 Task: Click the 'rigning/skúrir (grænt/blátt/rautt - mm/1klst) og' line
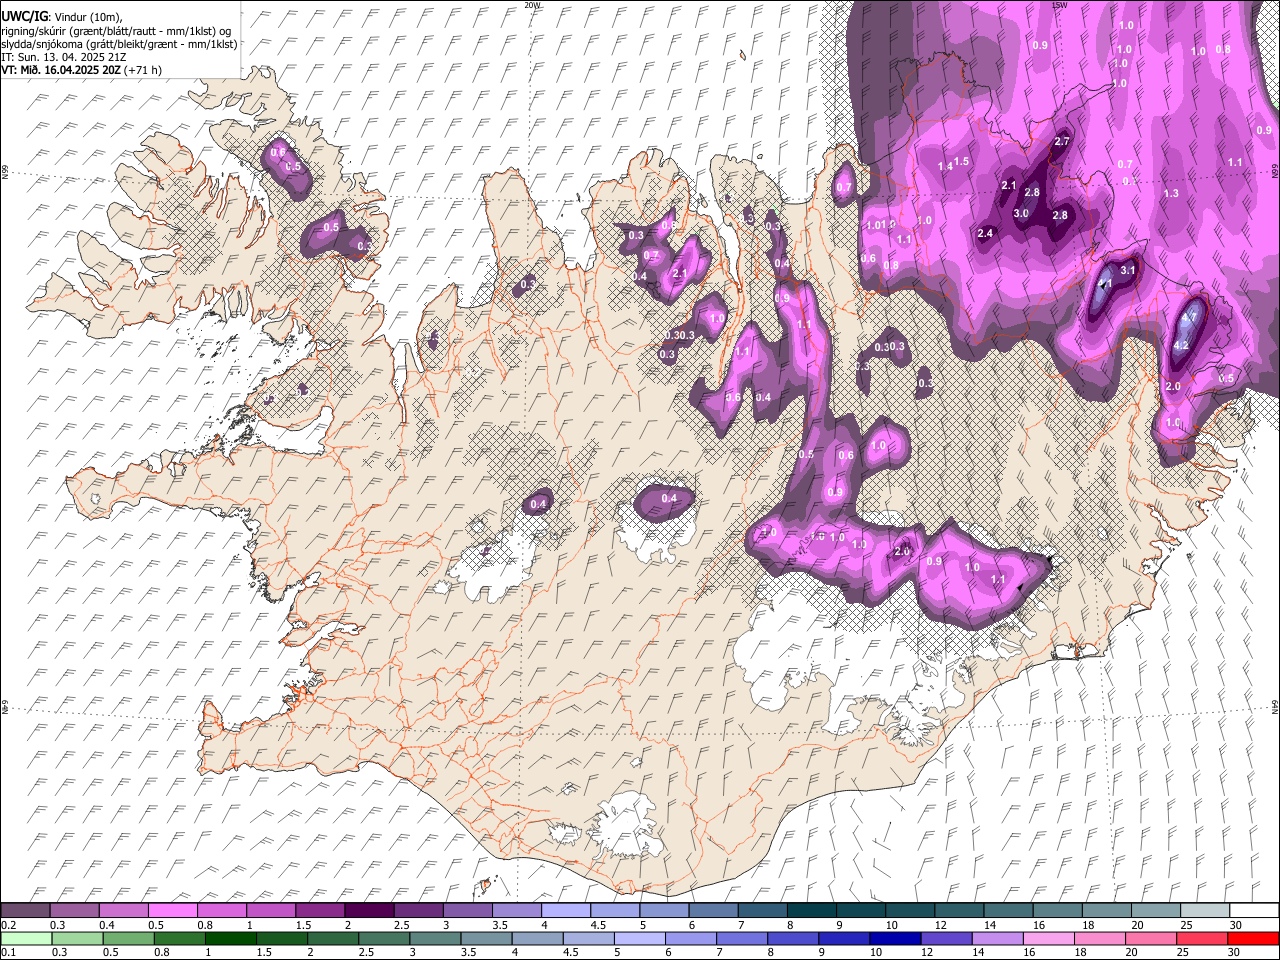(x=116, y=30)
